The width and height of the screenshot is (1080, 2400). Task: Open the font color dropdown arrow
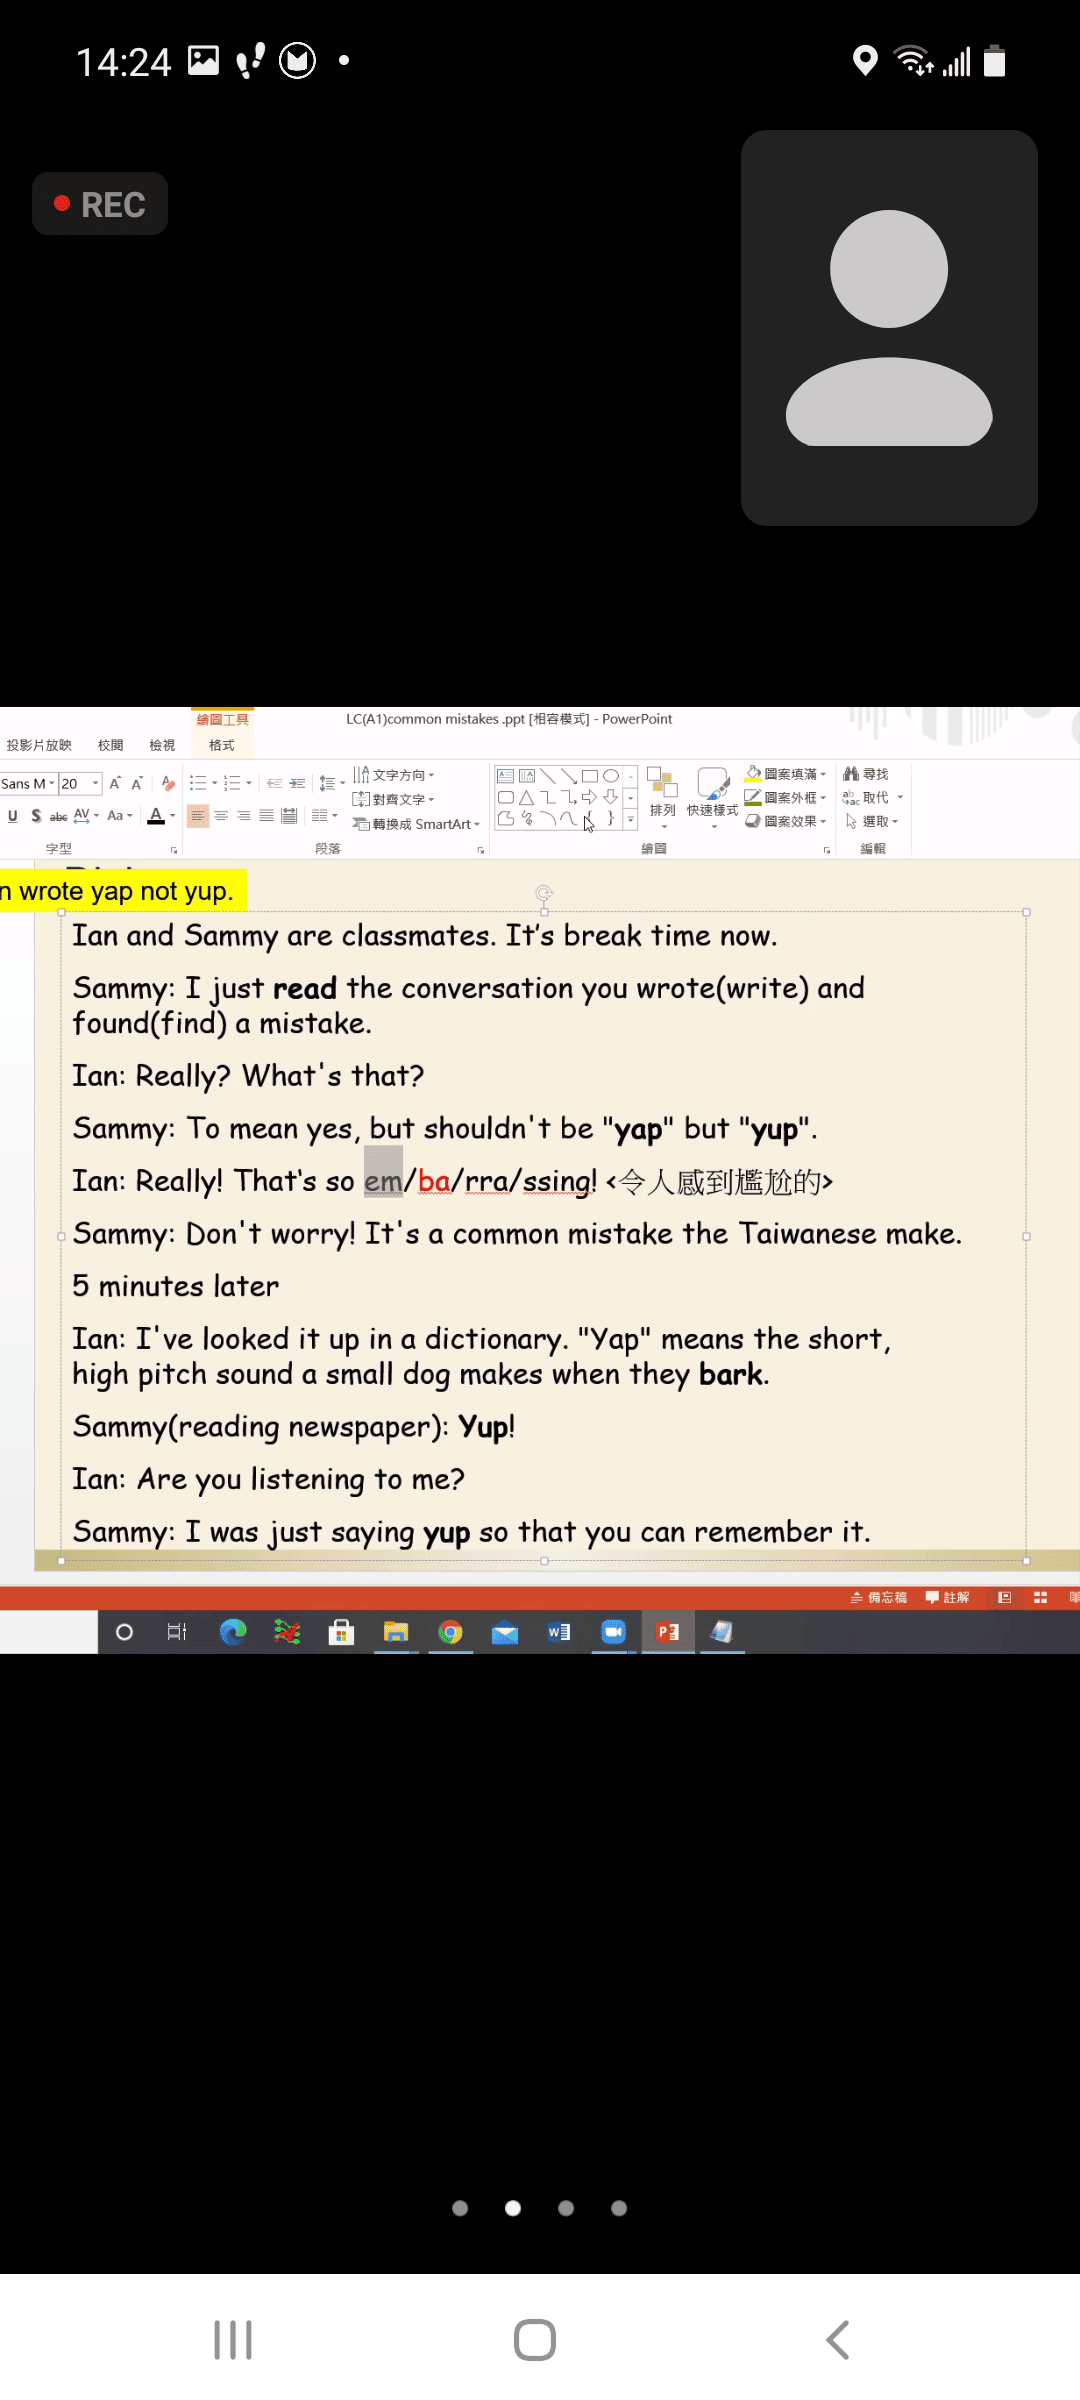click(x=173, y=816)
